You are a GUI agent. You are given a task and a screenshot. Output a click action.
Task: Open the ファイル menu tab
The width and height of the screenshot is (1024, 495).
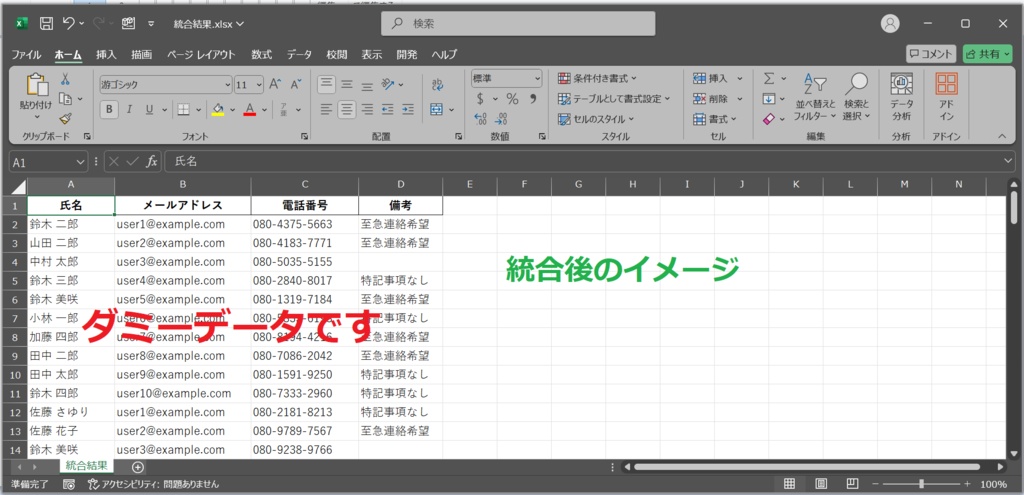(26, 55)
